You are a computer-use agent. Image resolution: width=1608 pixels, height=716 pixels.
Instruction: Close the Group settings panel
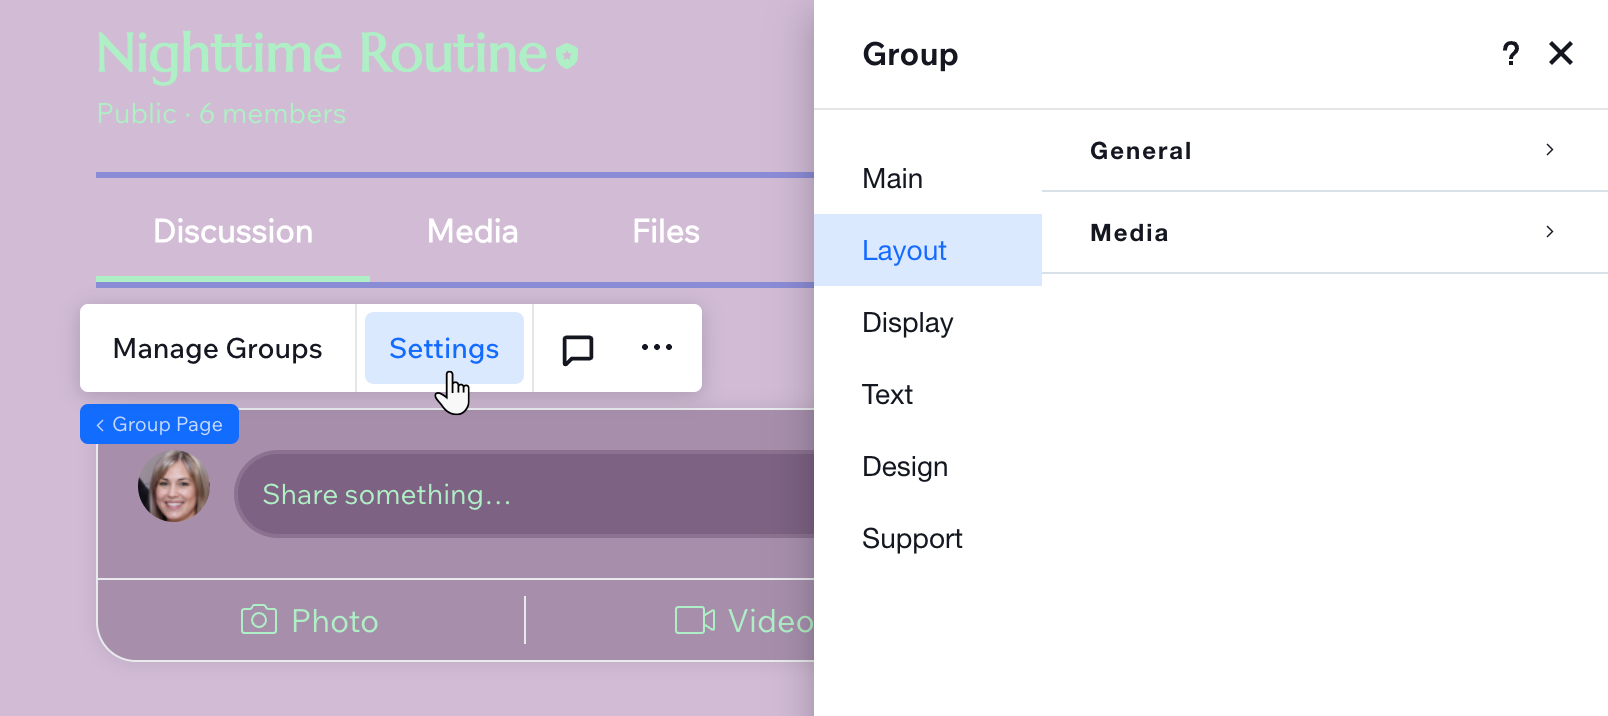click(1560, 54)
